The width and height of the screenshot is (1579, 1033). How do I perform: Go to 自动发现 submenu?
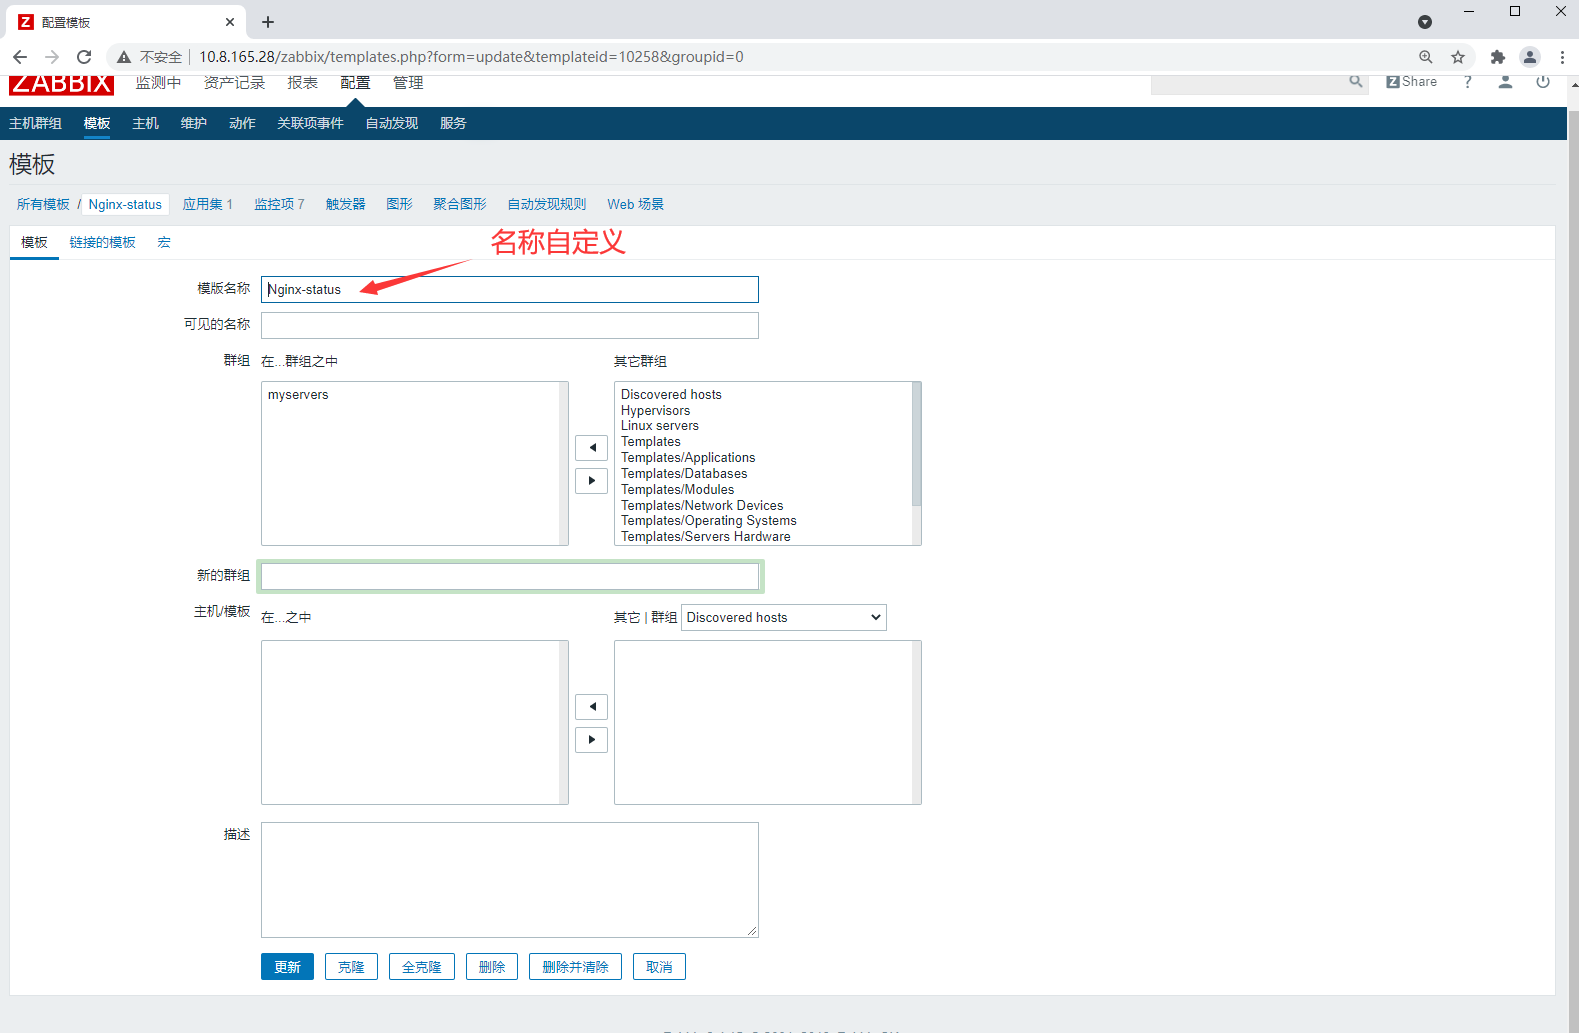click(392, 123)
